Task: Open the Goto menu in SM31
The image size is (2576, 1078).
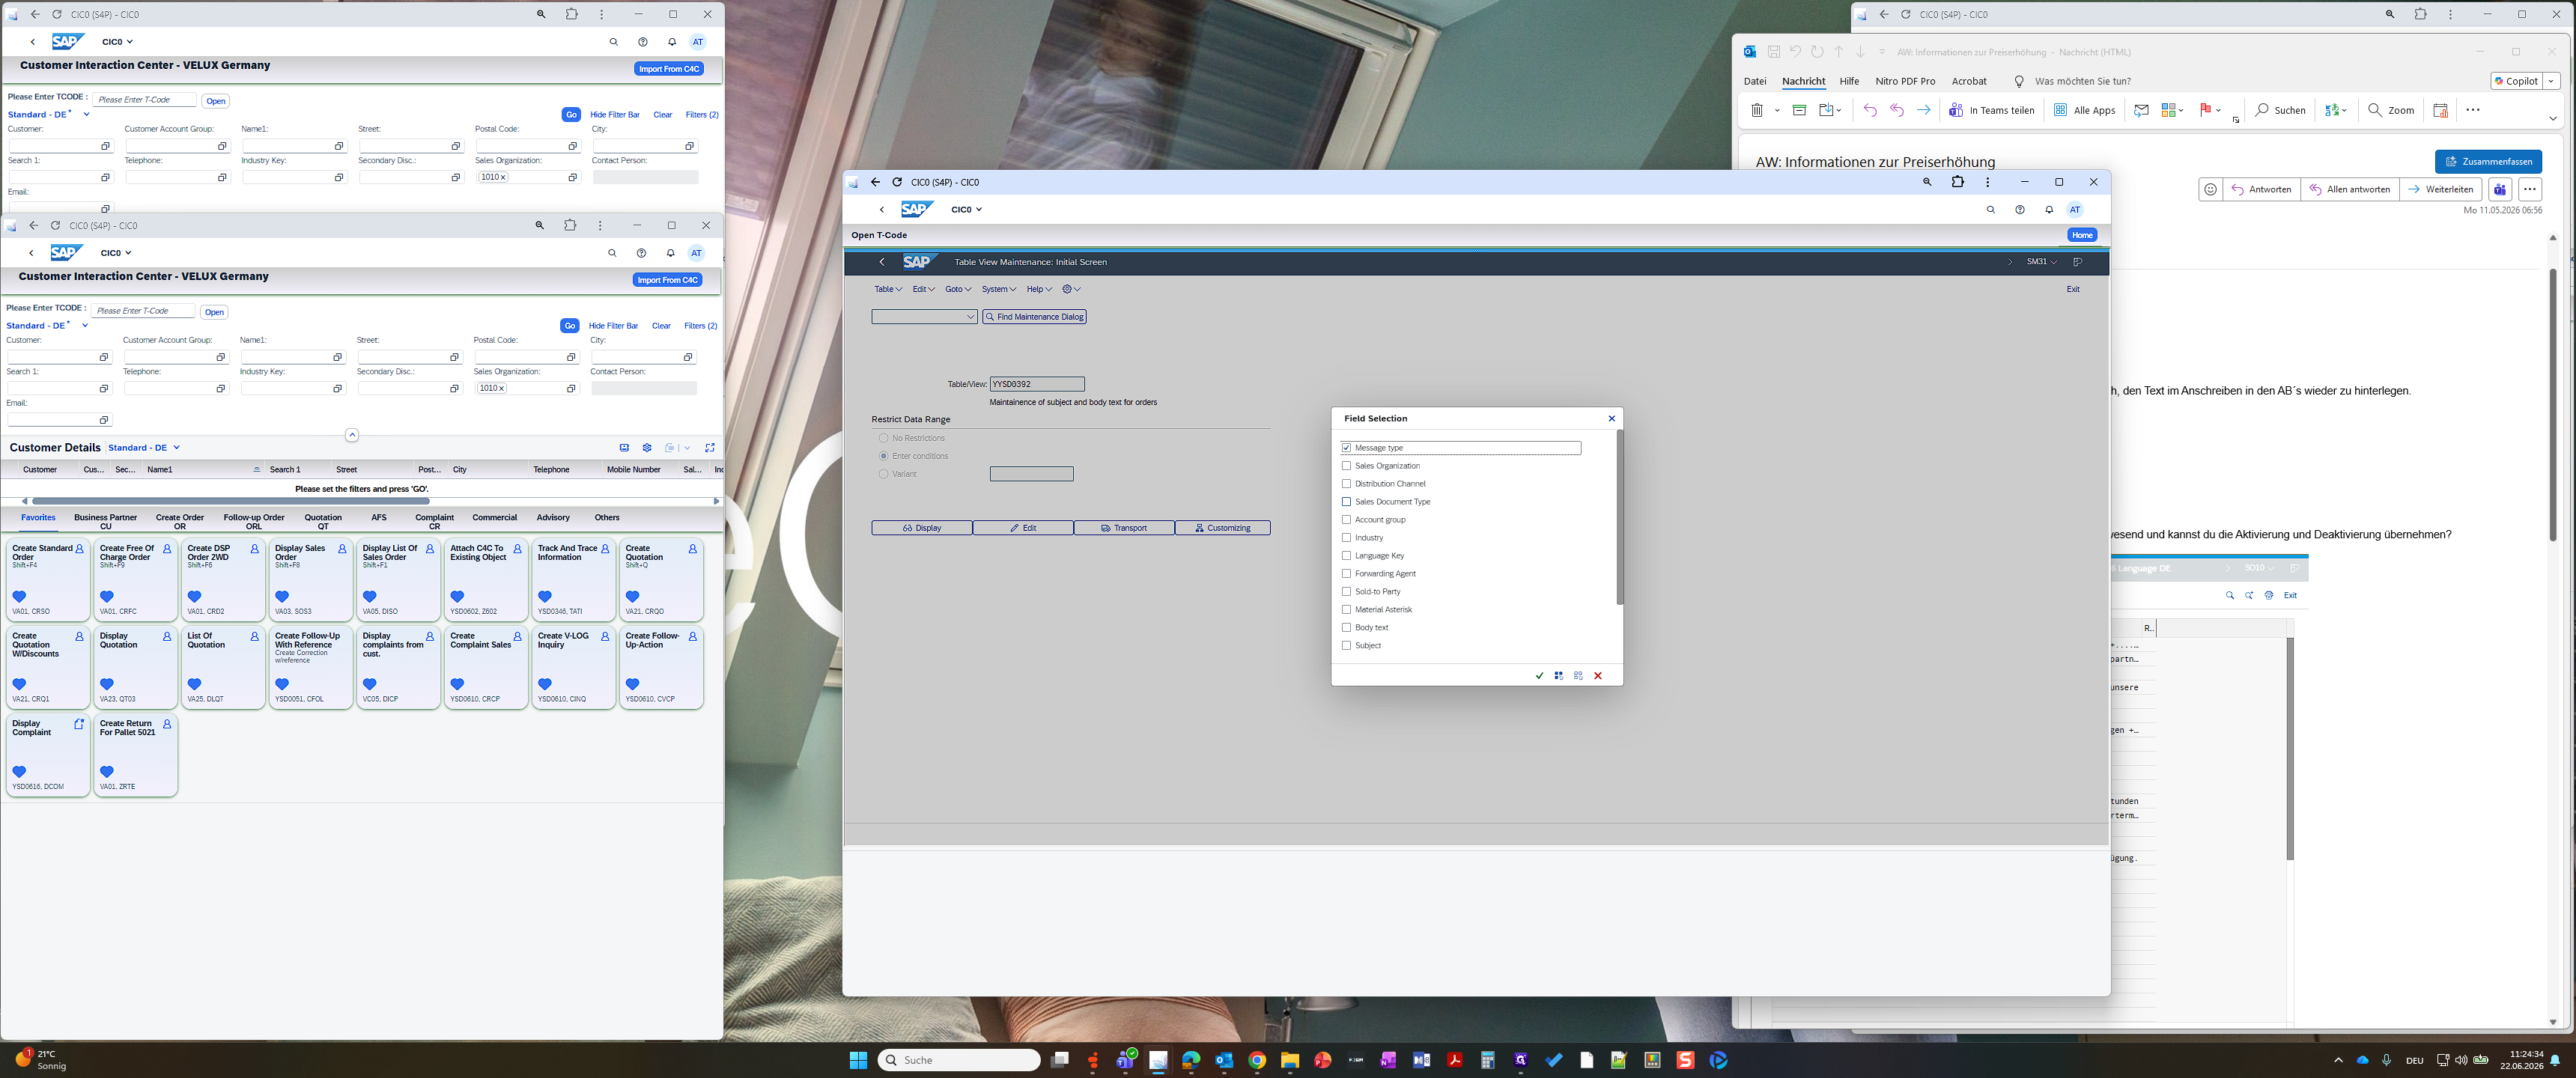Action: coord(958,289)
